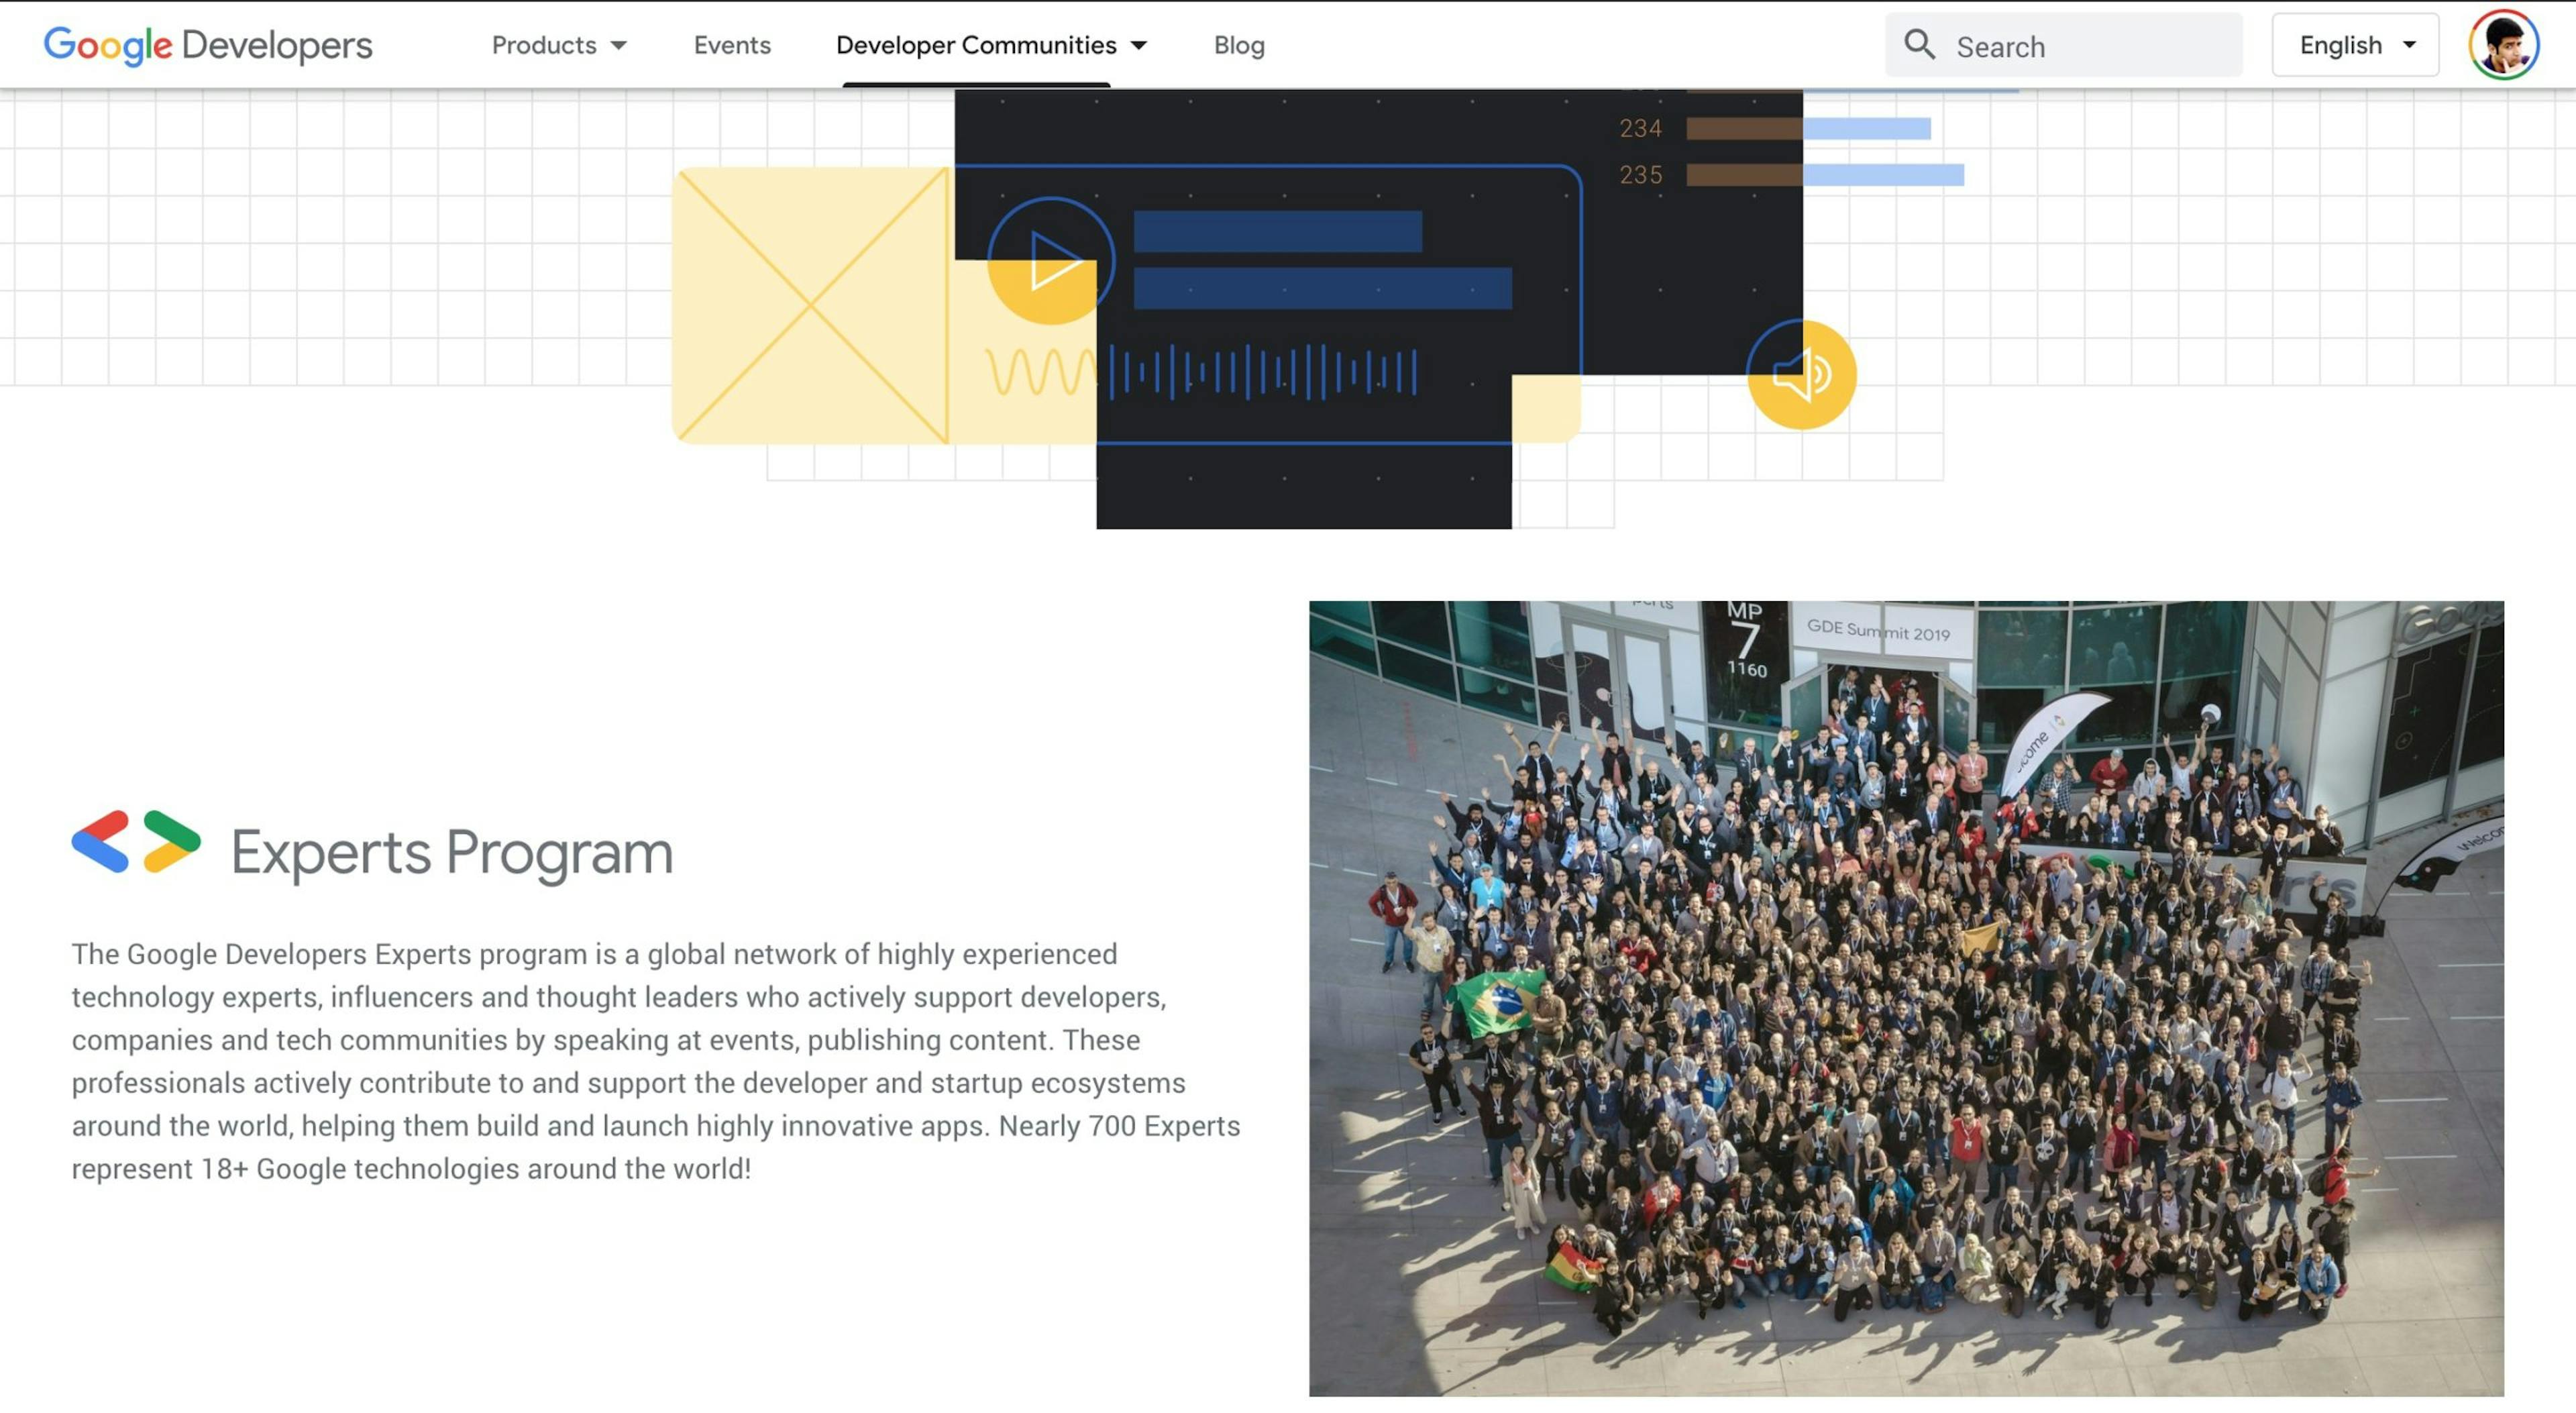Screen dimensions: 2576x1413
Task: Click the Experts Program description paragraph
Action: click(656, 1061)
